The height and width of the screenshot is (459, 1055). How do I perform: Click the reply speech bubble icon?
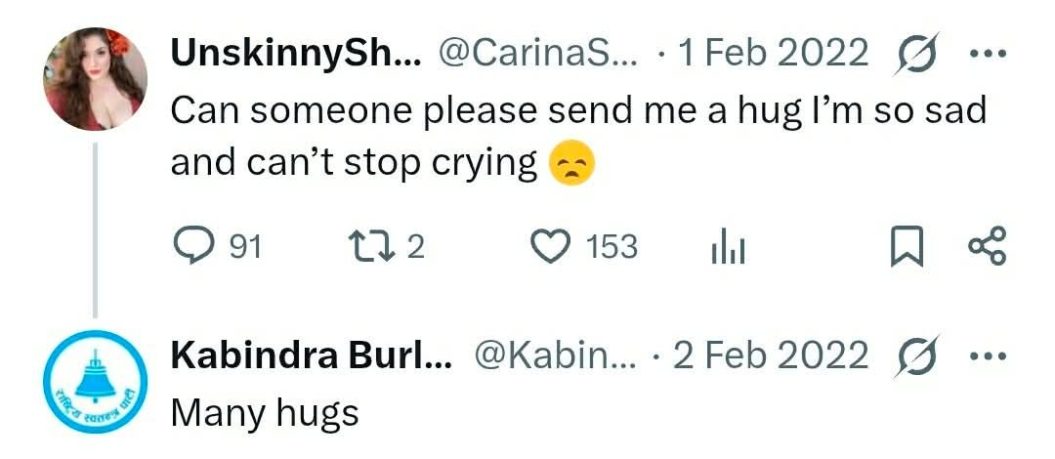point(189,246)
